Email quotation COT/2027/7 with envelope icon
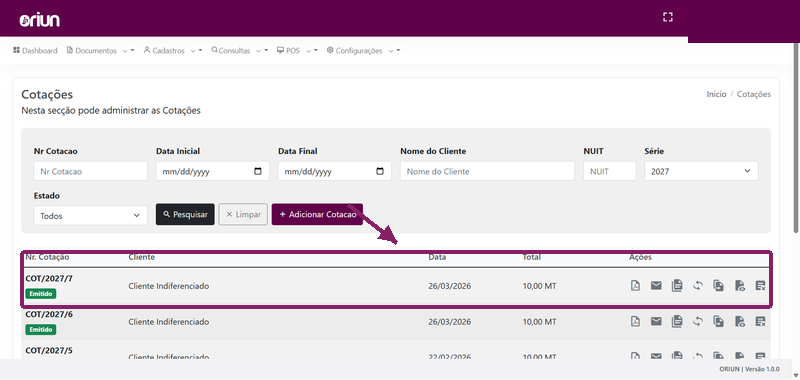The height and width of the screenshot is (380, 800). coord(656,286)
